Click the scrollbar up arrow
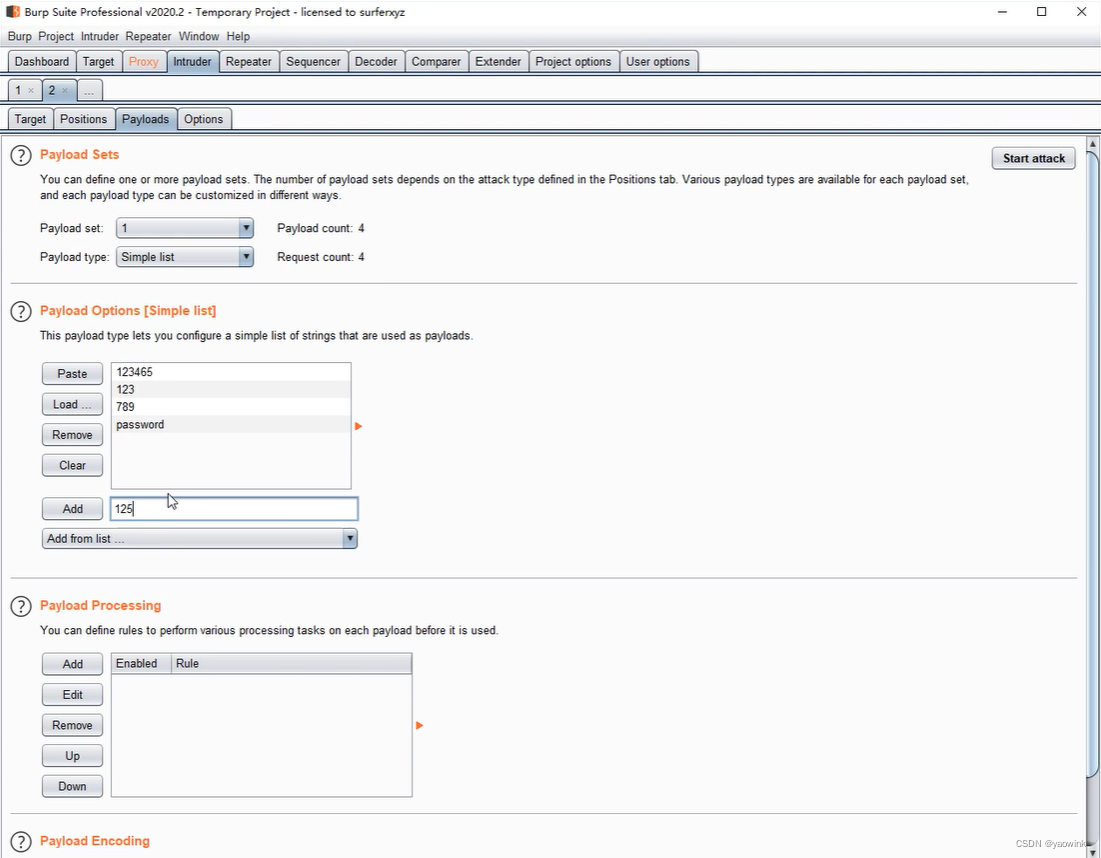The width and height of the screenshot is (1101, 858). pyautogui.click(x=1093, y=143)
